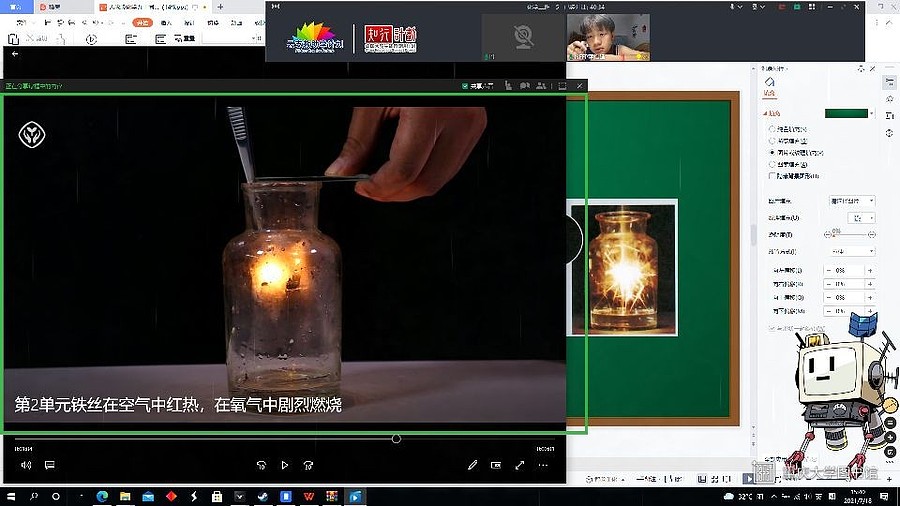Collapse the fill section in format pane
900x506 pixels.
point(766,114)
